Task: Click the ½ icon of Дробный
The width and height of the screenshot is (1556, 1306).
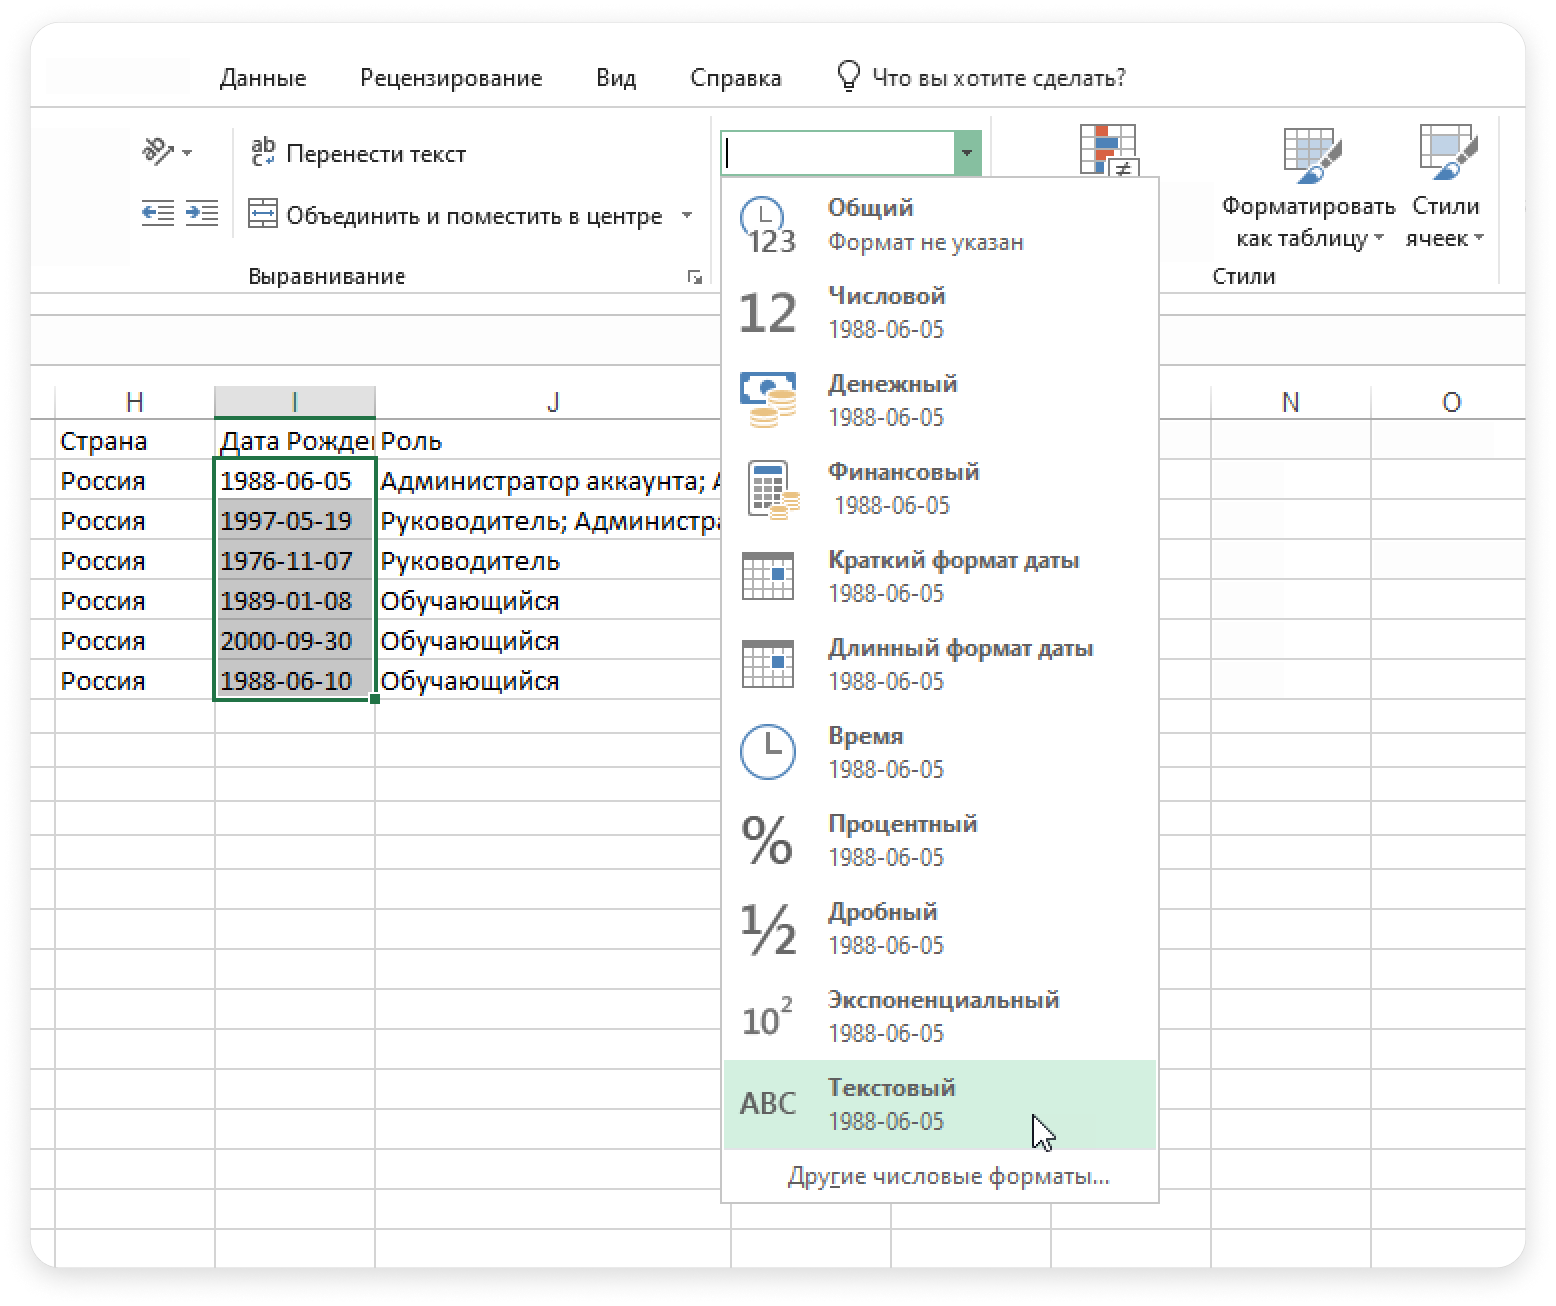Action: [767, 929]
